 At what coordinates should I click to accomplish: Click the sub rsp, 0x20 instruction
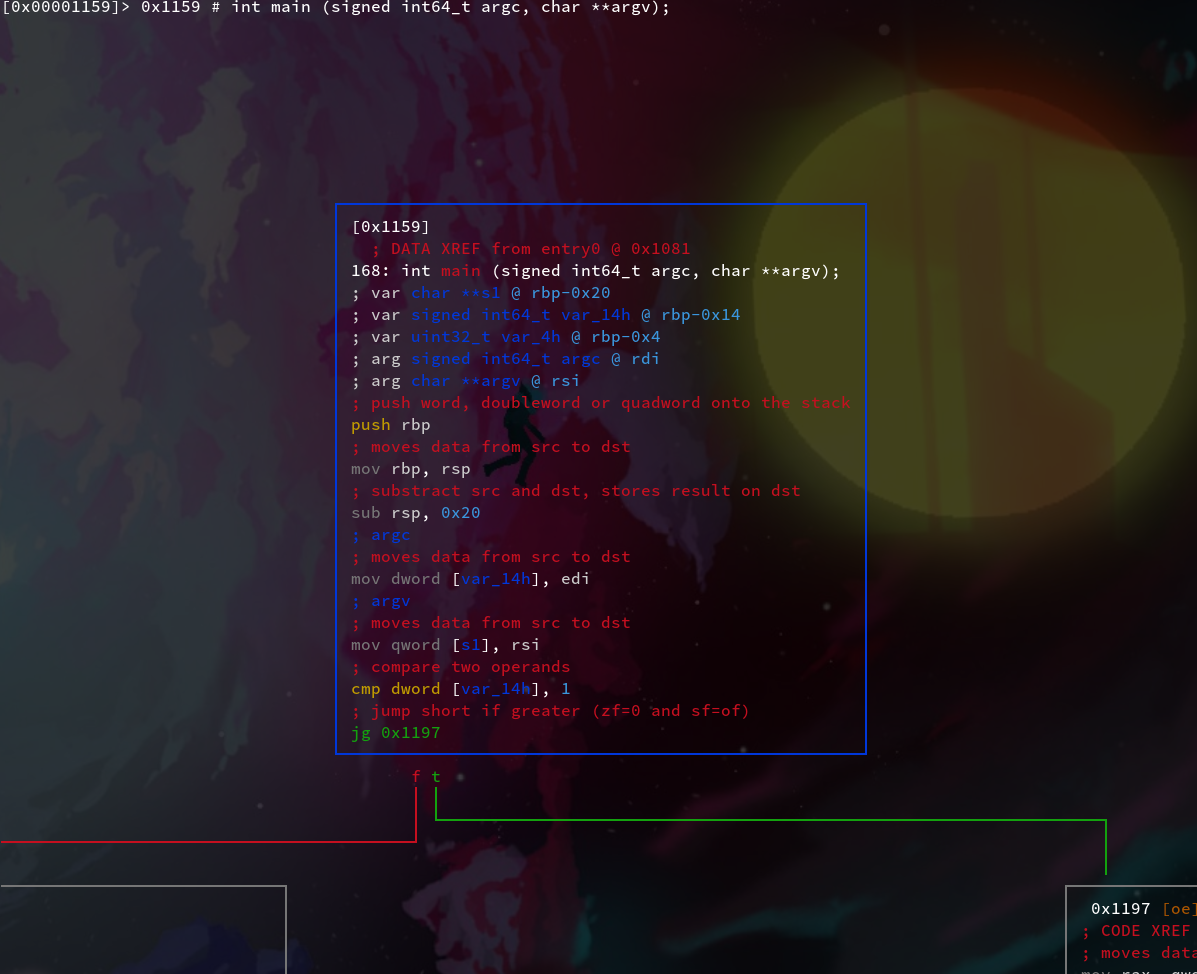(415, 513)
